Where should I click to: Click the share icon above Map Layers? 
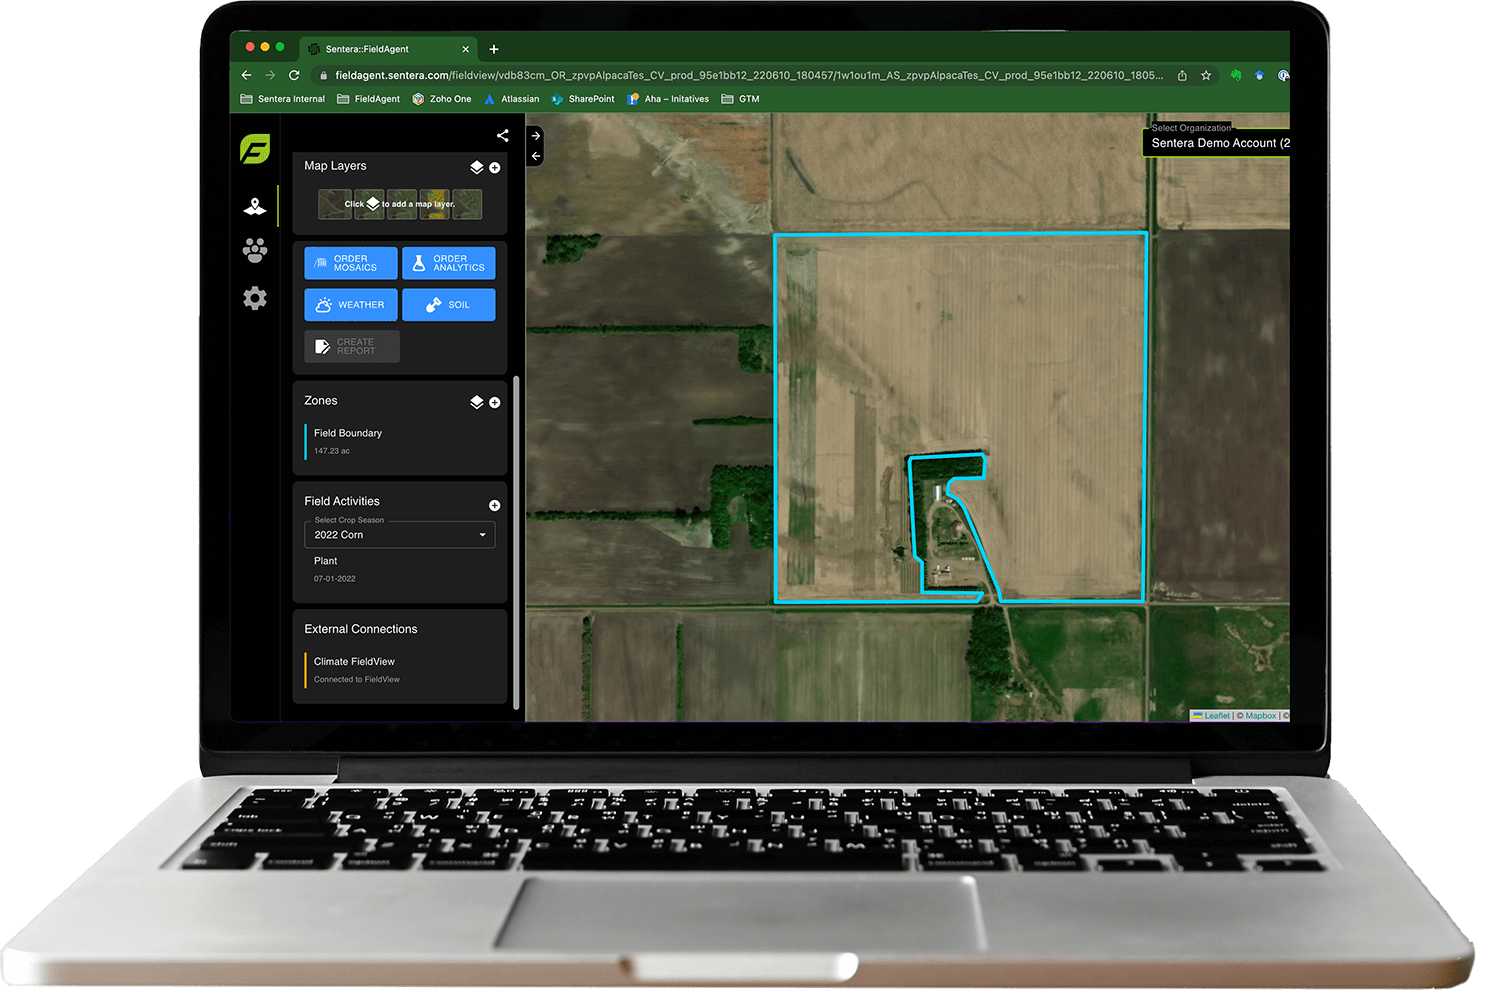tap(503, 135)
